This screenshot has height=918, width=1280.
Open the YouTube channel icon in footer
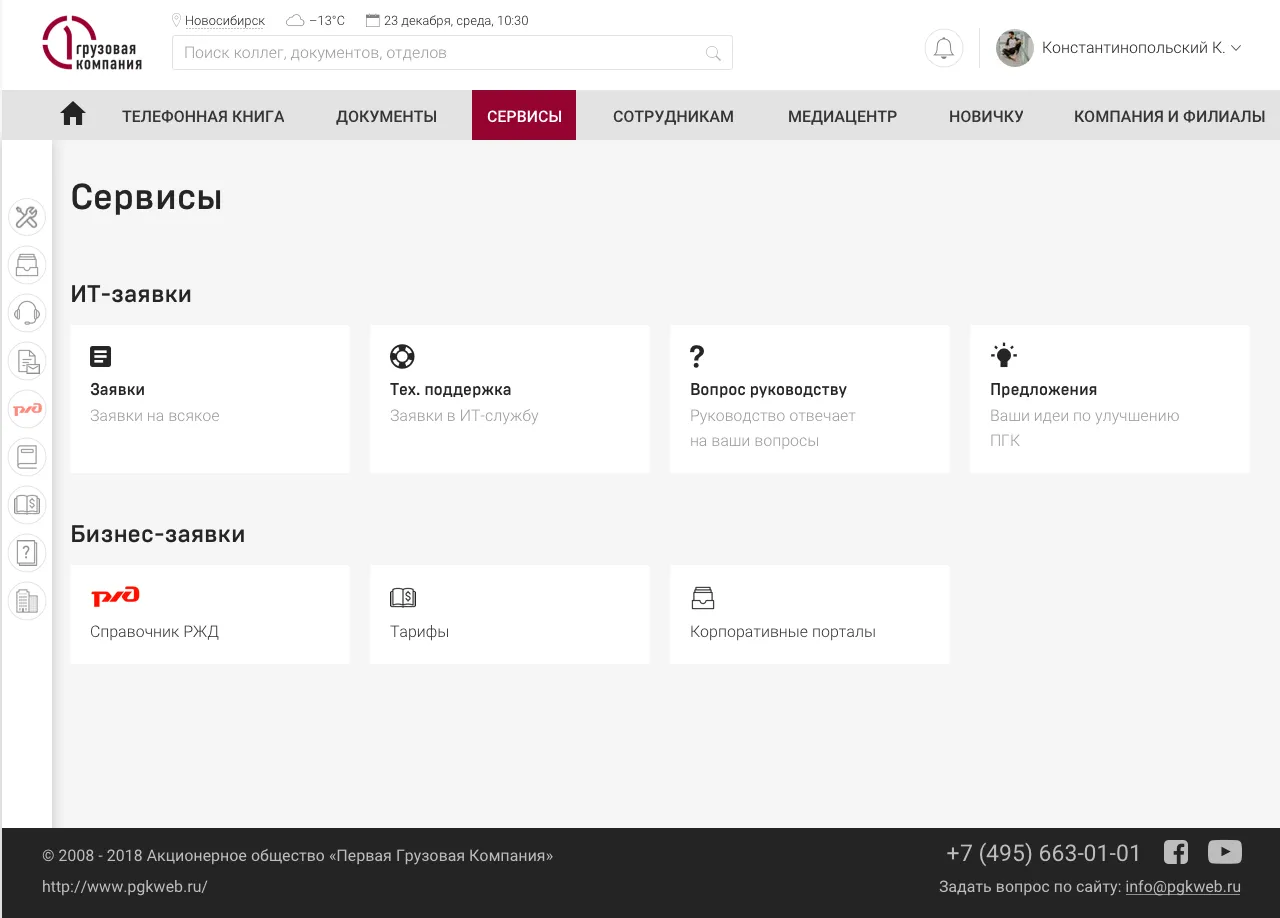(1225, 852)
